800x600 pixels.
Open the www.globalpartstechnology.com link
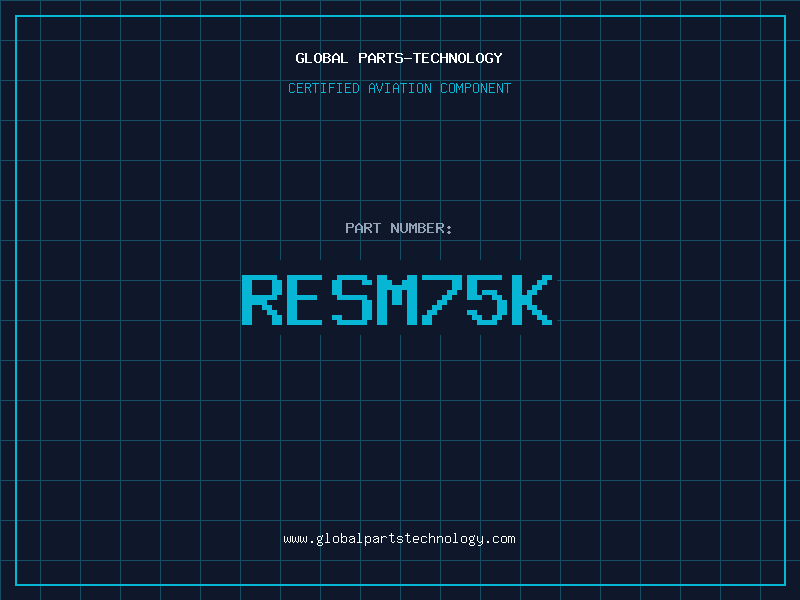399,539
